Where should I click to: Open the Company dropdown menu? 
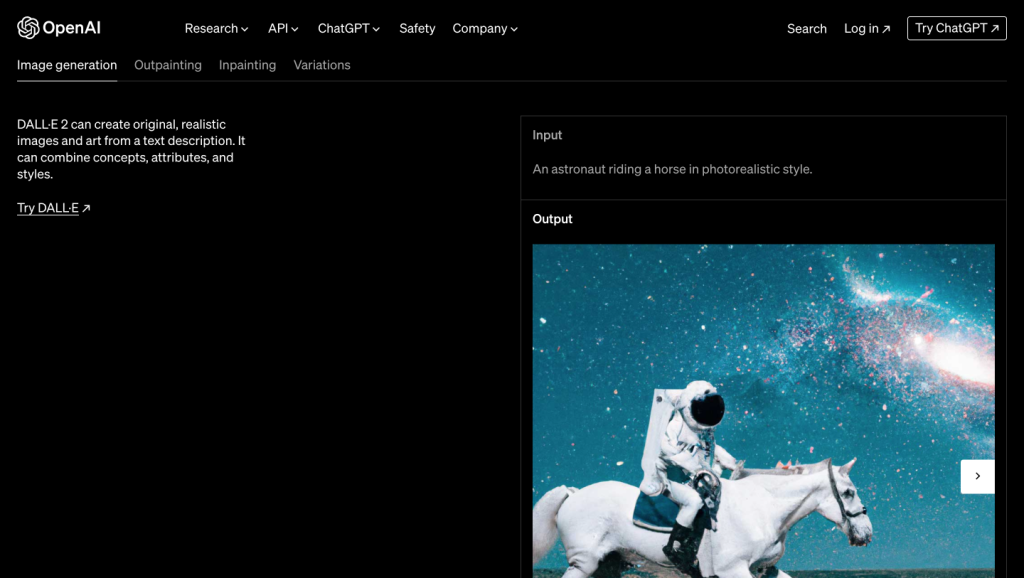click(x=484, y=28)
